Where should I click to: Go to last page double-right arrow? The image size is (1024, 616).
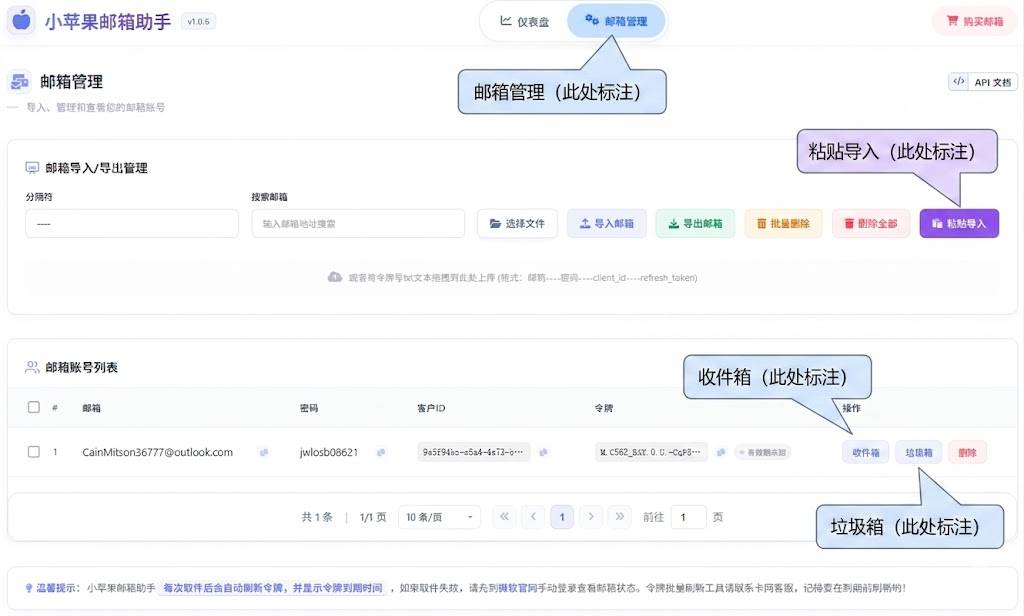click(x=619, y=517)
